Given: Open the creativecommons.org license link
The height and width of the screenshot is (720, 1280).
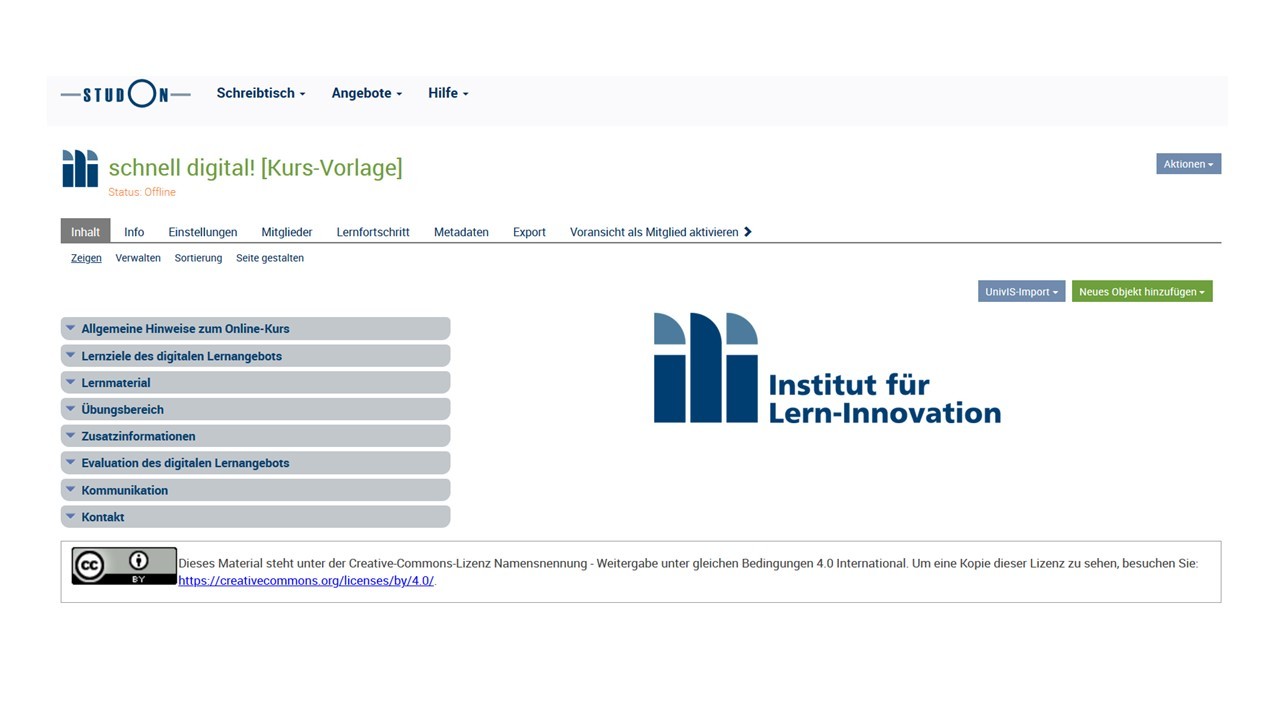Looking at the screenshot, I should 306,581.
